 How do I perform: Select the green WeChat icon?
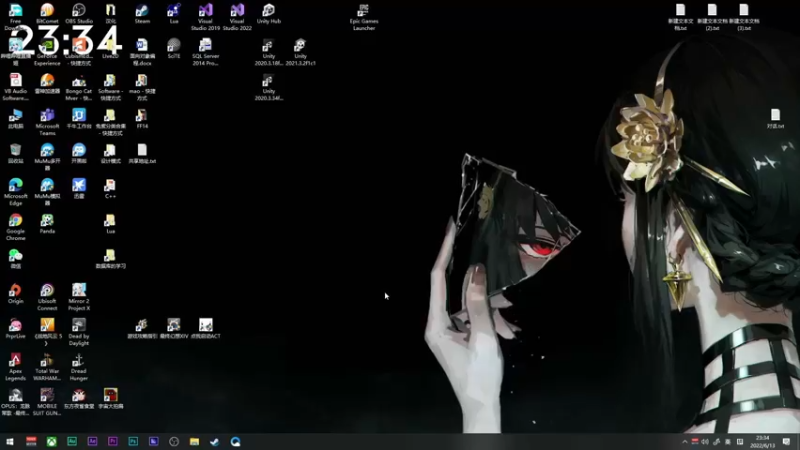coord(15,259)
